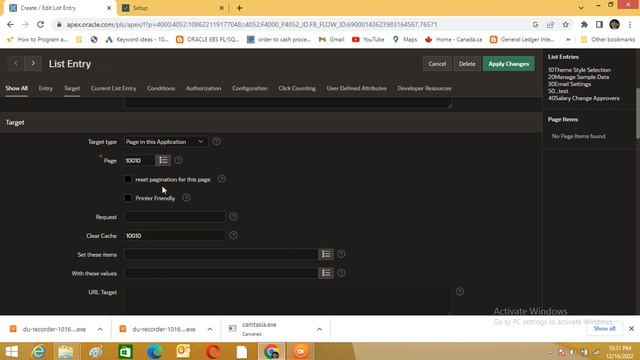This screenshot has width=640, height=360.
Task: Expand second du-recorder download options
Action: point(210,329)
